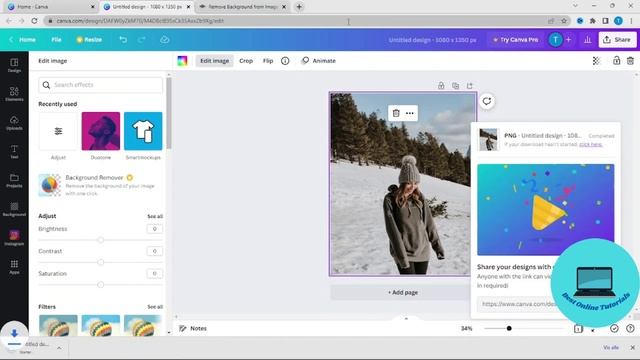This screenshot has width=640, height=360.
Task: Reload the browser page
Action: pos(34,21)
